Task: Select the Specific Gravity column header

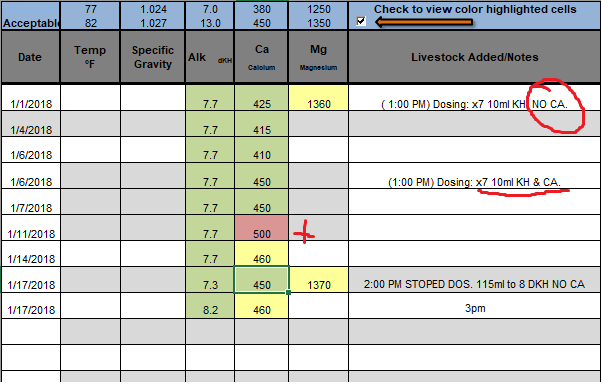Action: 152,57
